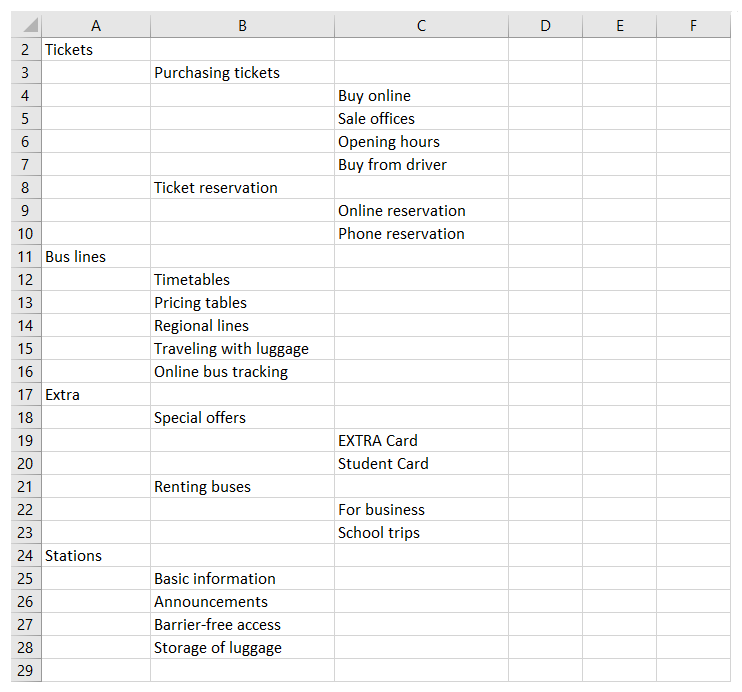This screenshot has width=742, height=692.
Task: Click the 'Purchasing tickets' cell
Action: coord(242,72)
